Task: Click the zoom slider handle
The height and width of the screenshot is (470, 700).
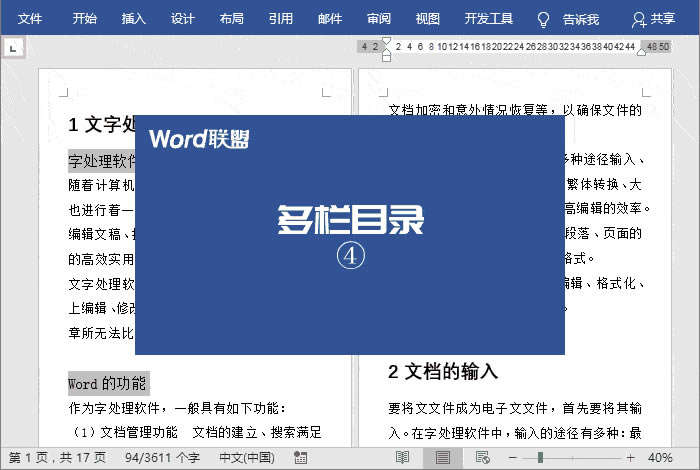Action: 540,458
